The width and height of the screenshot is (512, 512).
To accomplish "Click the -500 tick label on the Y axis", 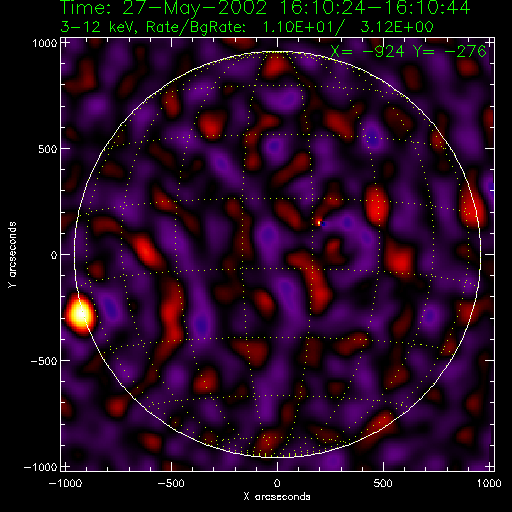I will (x=44, y=361).
